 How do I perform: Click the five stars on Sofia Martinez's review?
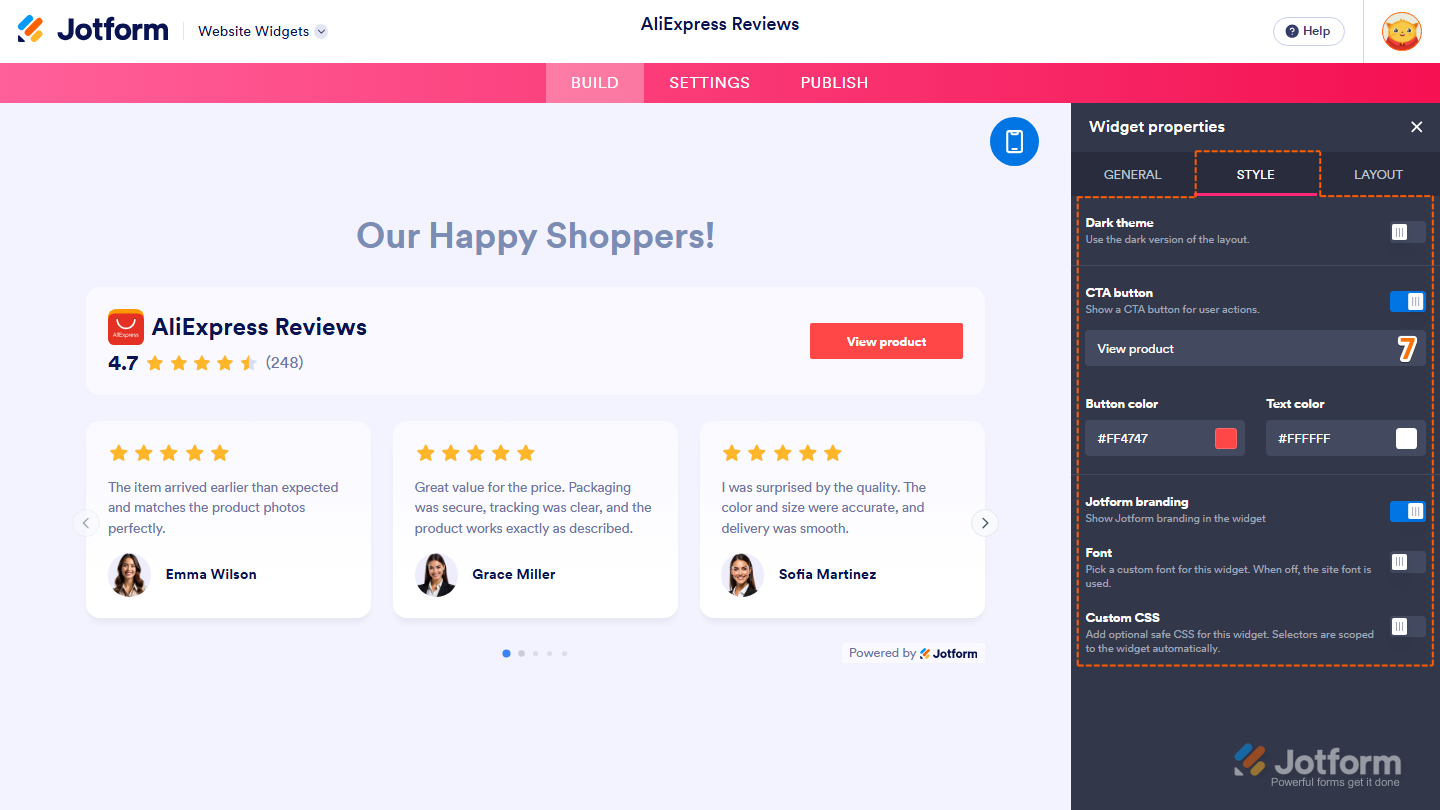tap(782, 453)
